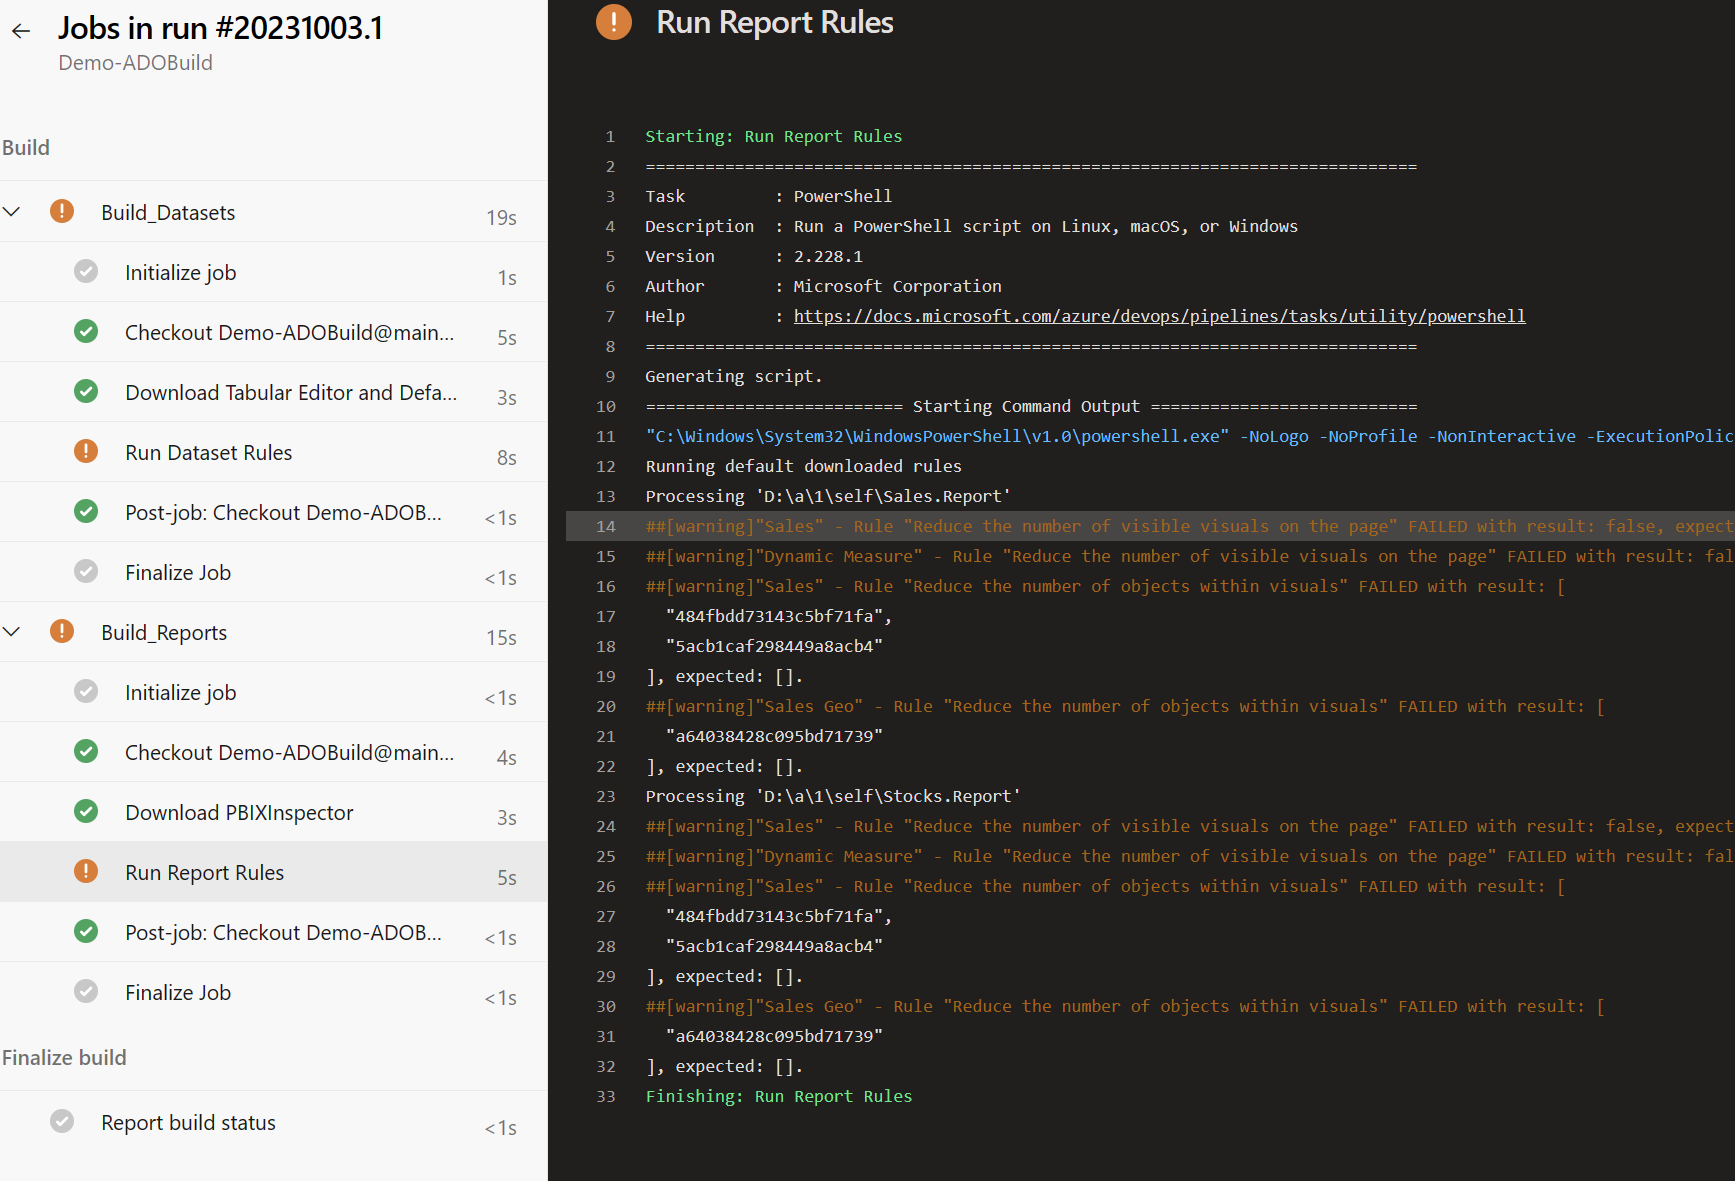Viewport: 1735px width, 1181px height.
Task: Select the Download PBIXInspector step
Action: pos(238,812)
